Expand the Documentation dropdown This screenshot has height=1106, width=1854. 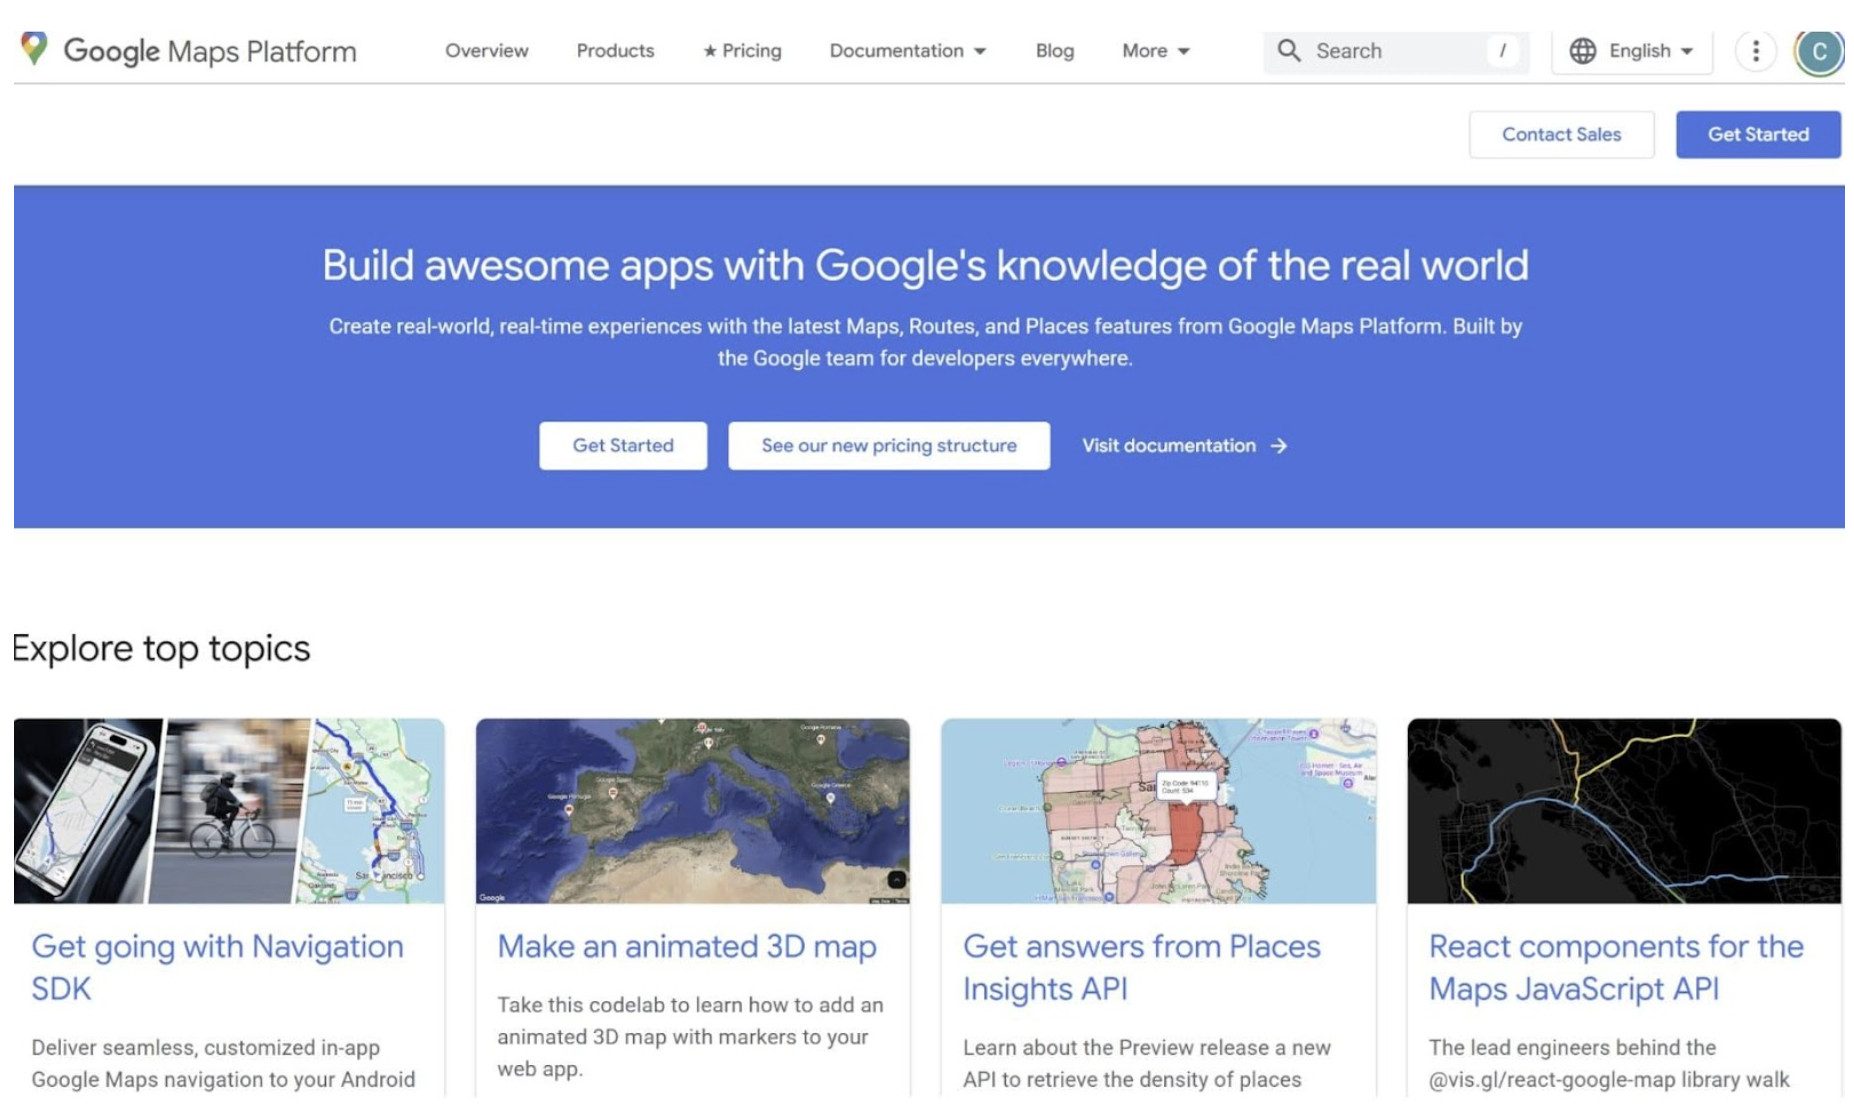[908, 51]
